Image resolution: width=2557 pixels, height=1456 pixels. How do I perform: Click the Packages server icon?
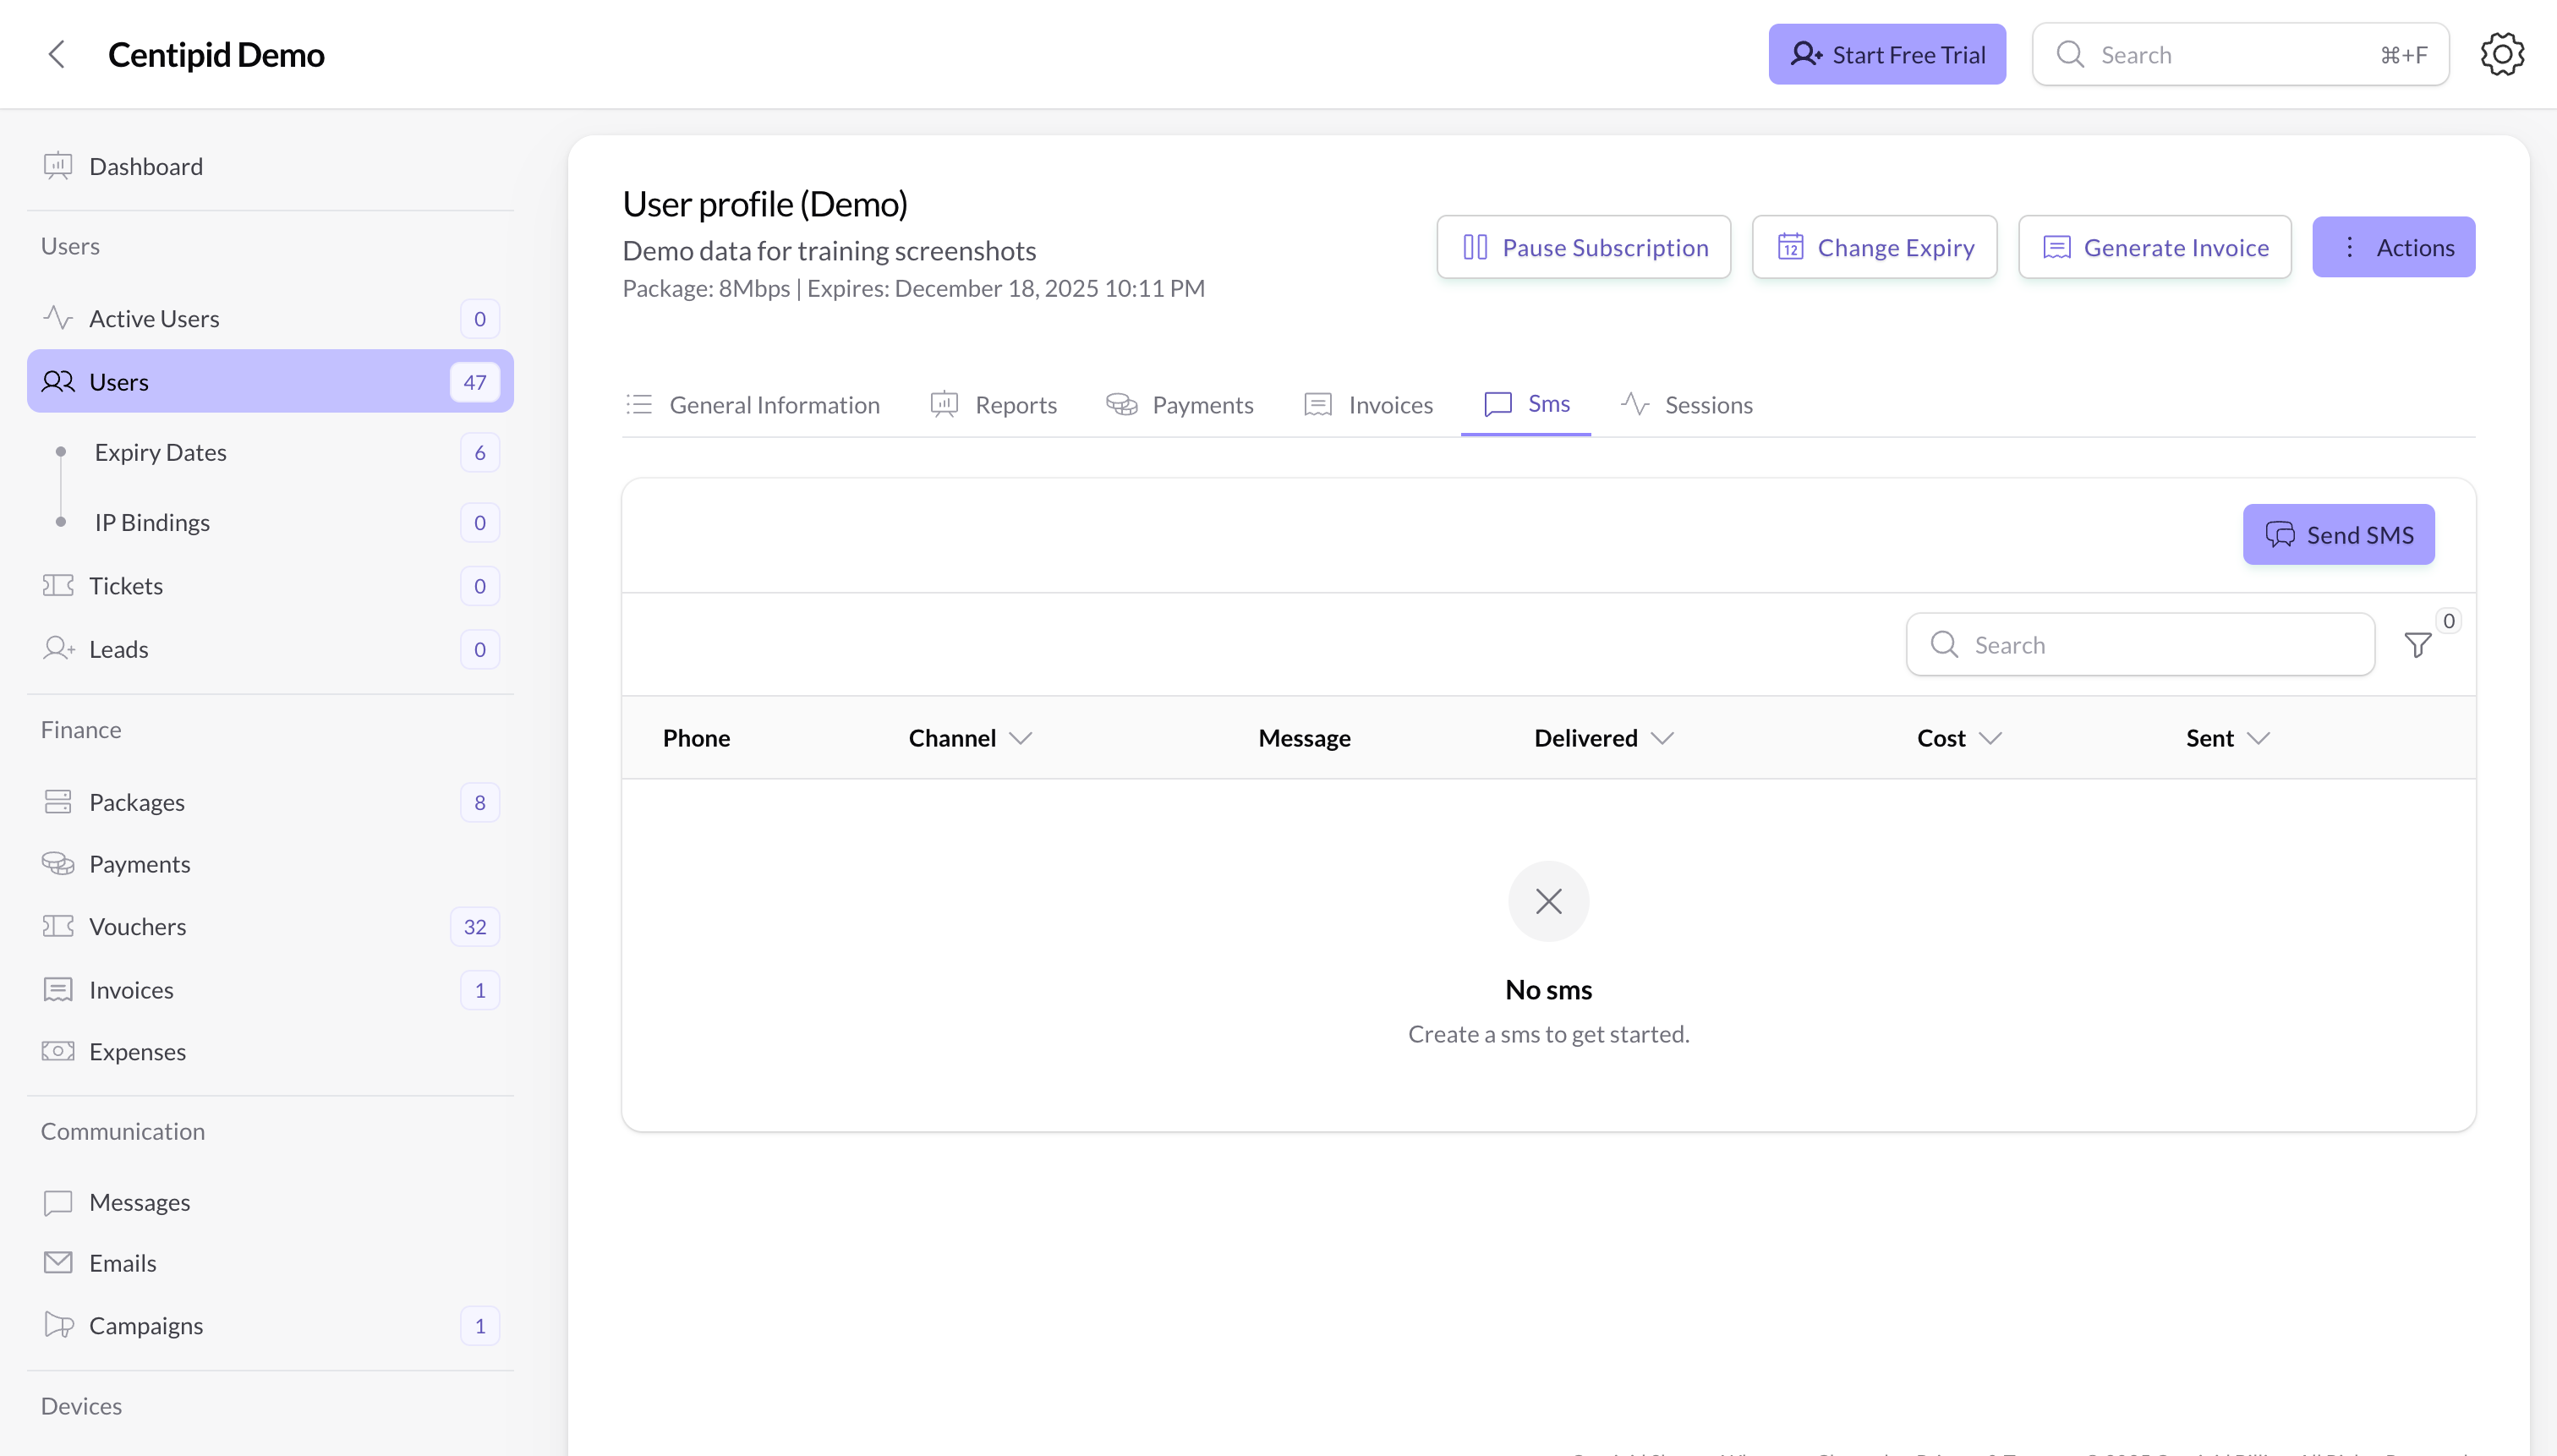tap(58, 802)
